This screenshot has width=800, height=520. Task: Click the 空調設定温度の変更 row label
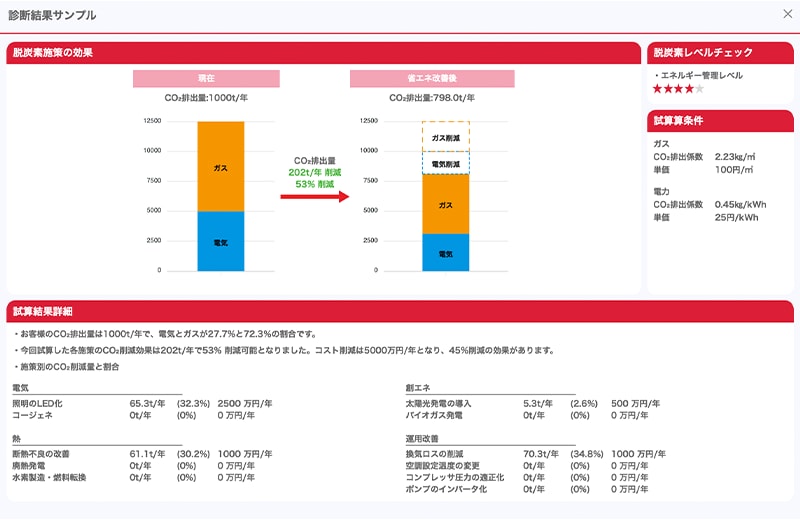tap(442, 466)
